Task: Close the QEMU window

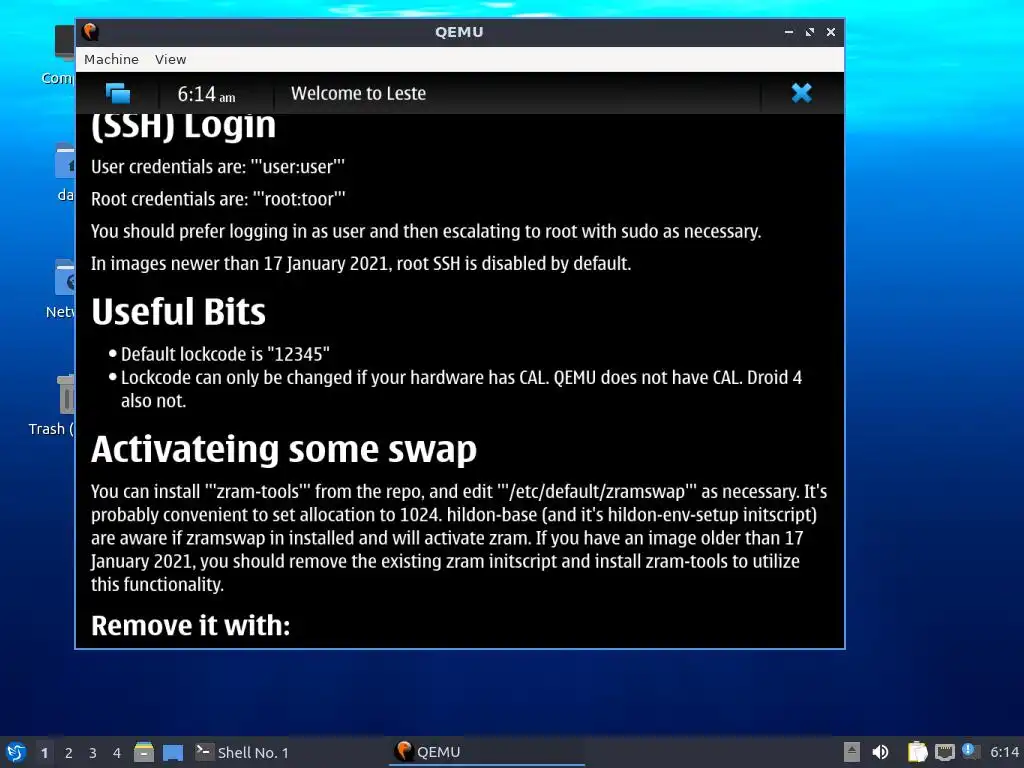Action: 831,32
